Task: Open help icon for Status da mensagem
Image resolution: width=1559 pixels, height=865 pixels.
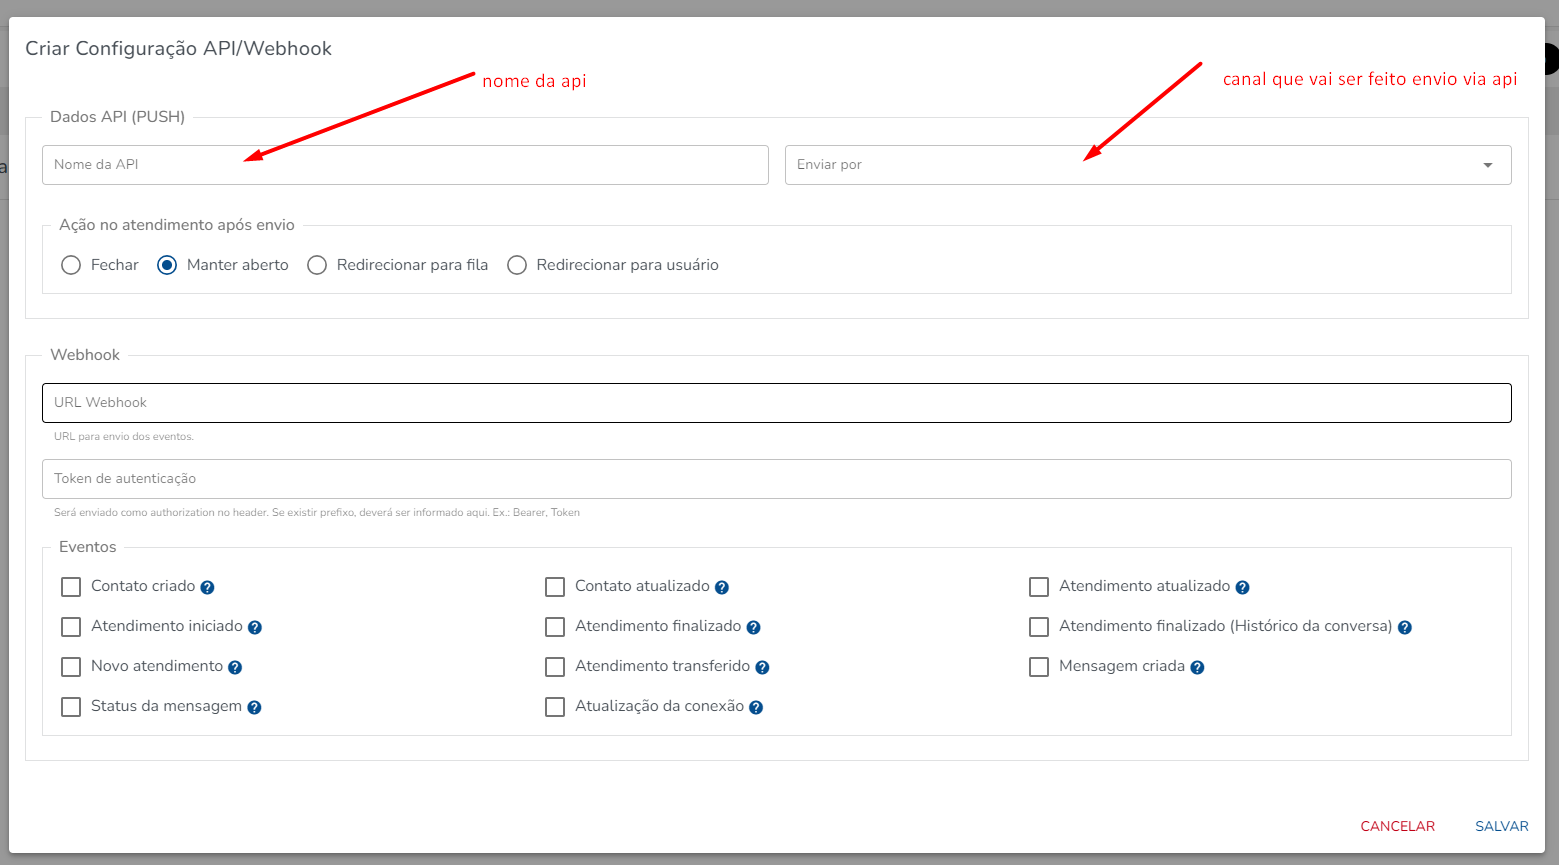Action: click(x=254, y=708)
